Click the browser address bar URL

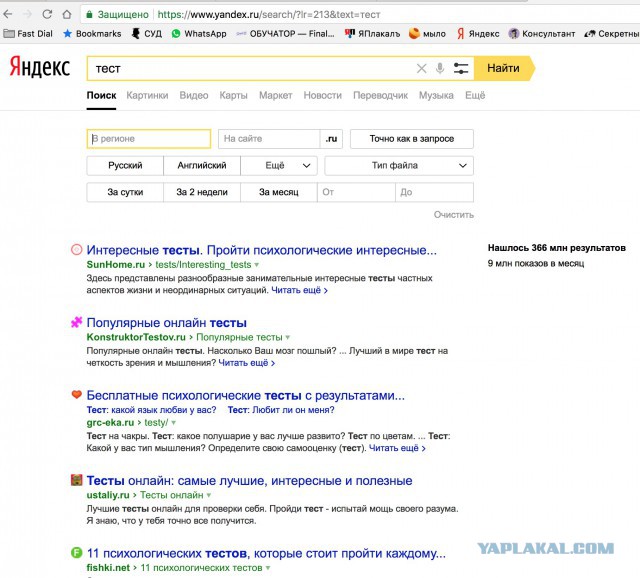pyautogui.click(x=269, y=15)
